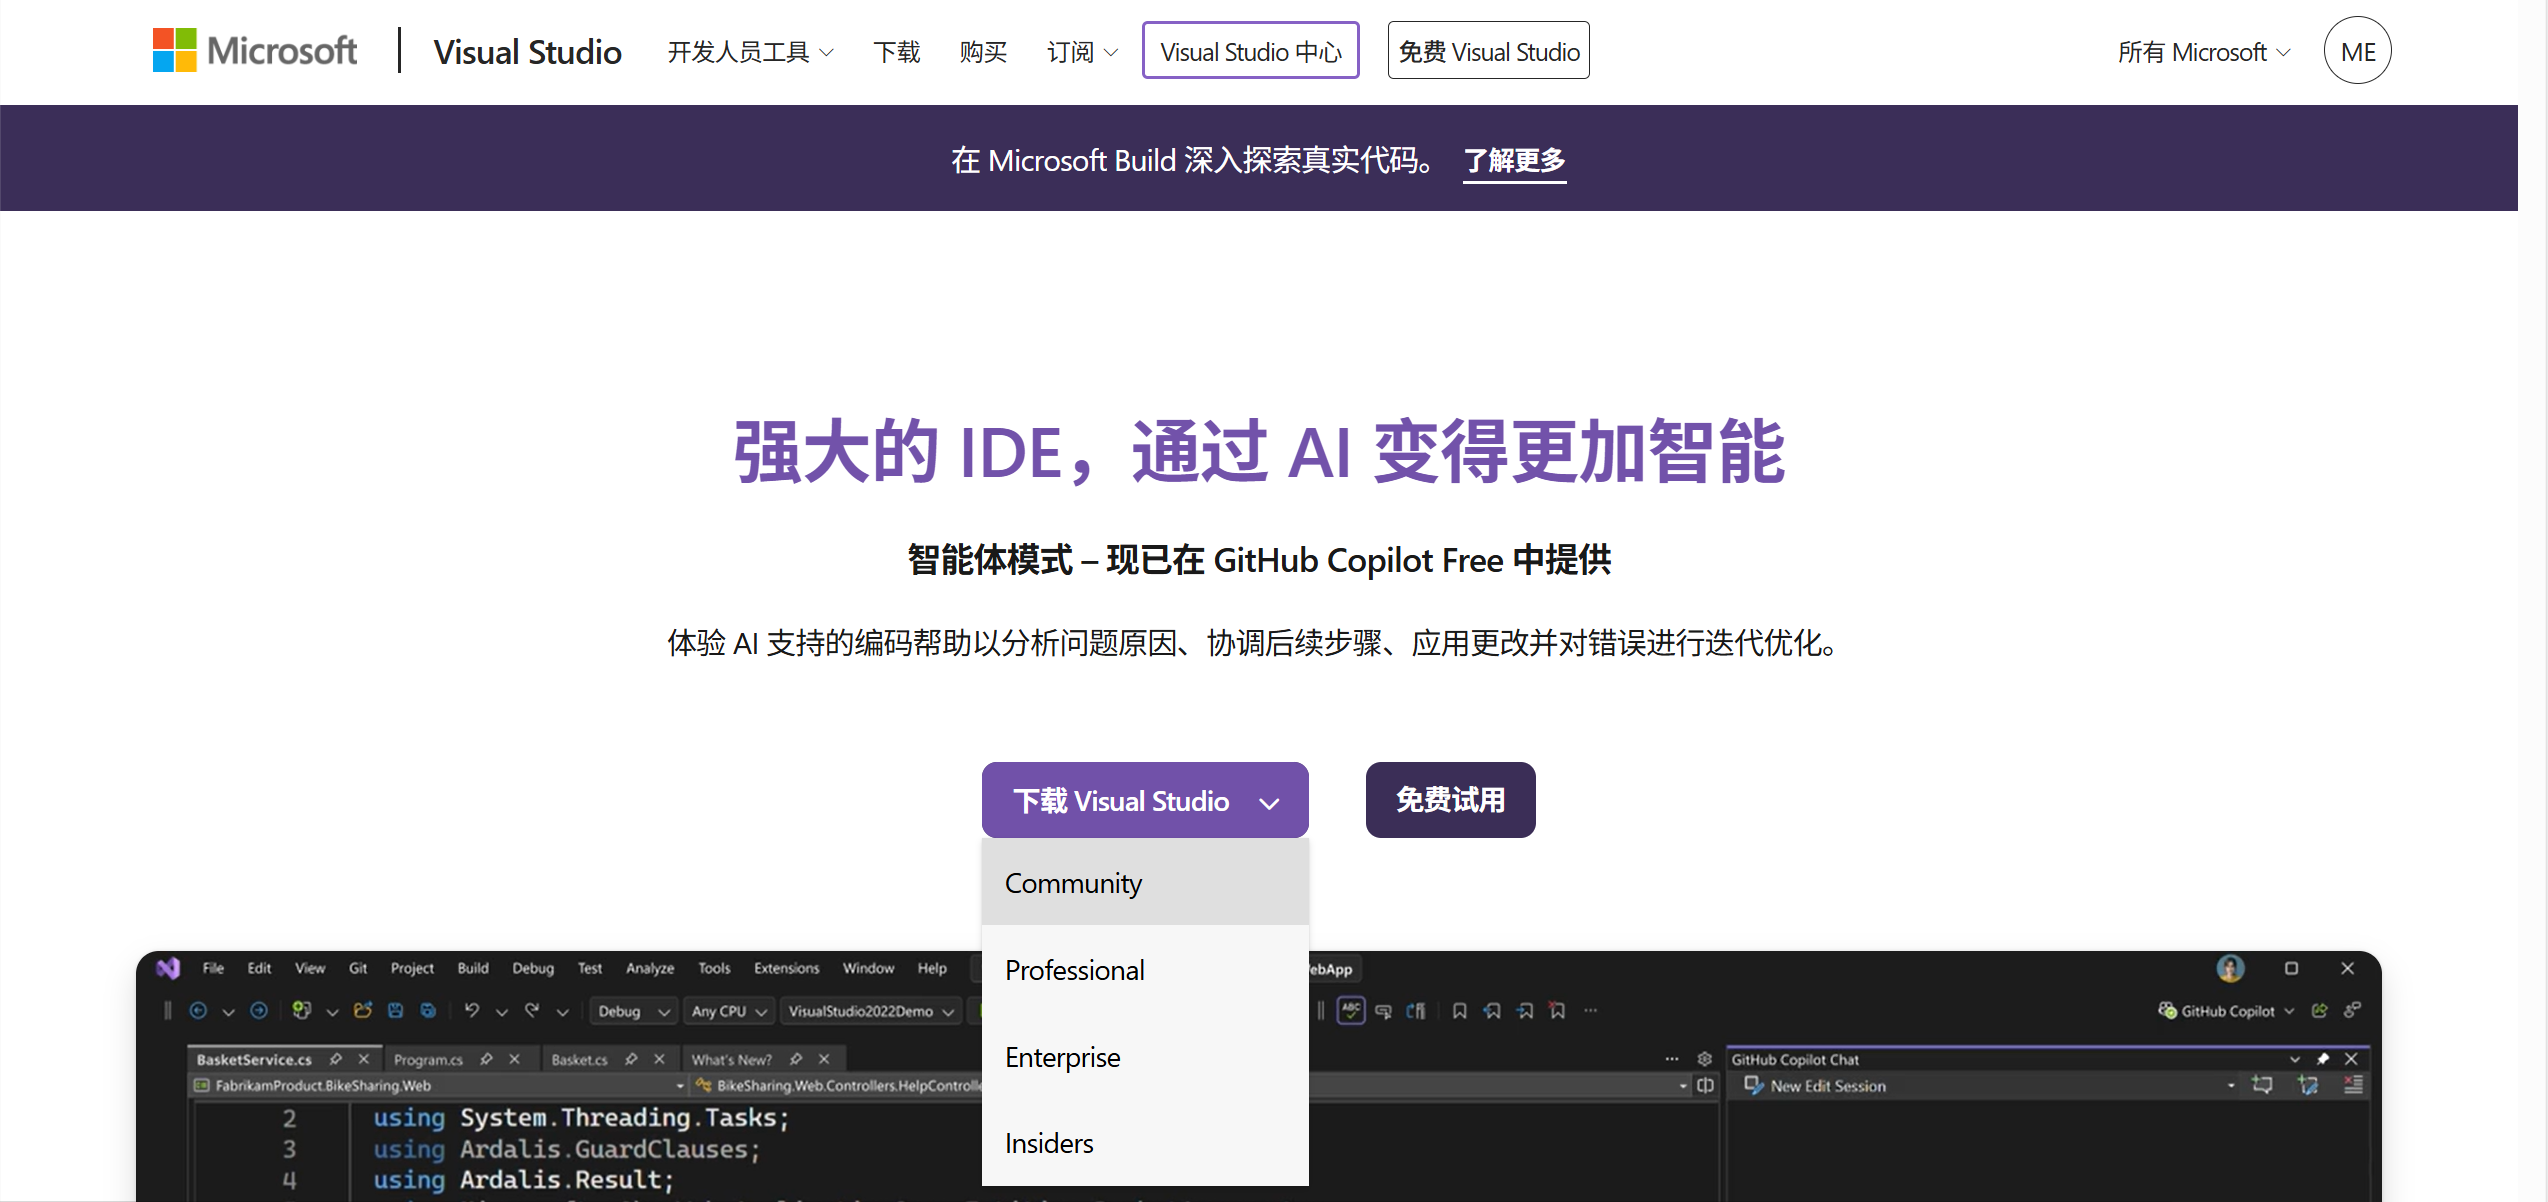2548x1202 pixels.
Task: Click the Next Bookmark icon
Action: tap(1525, 1011)
